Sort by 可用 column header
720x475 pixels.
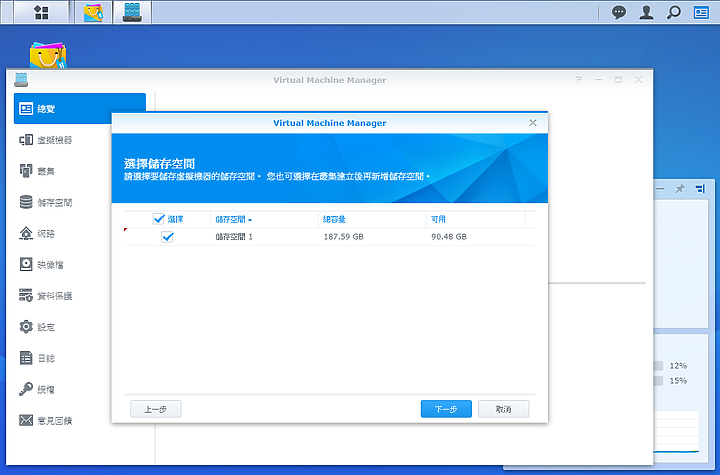(476, 220)
